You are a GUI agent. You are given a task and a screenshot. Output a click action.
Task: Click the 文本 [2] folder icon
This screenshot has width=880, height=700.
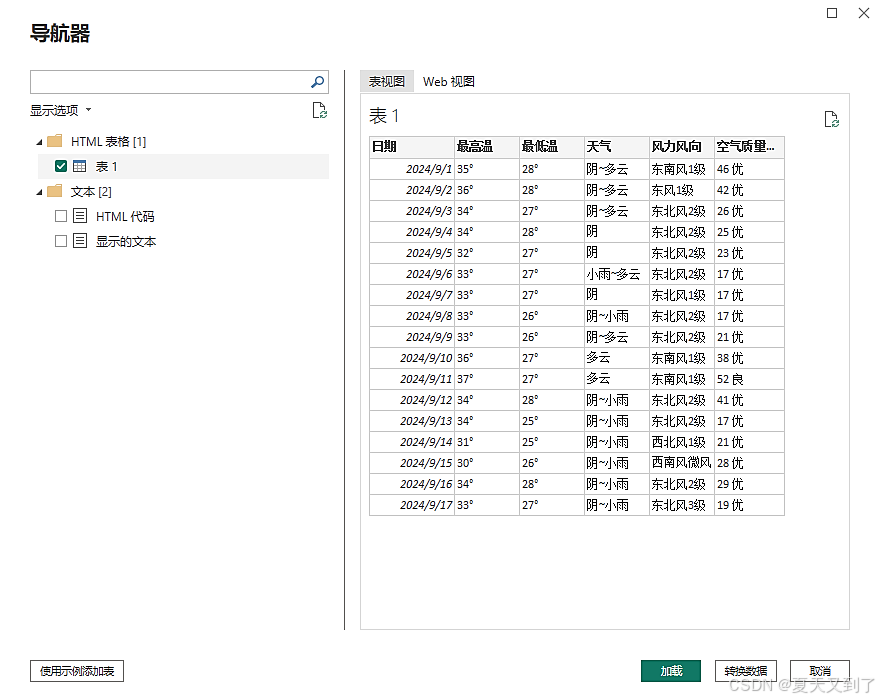click(x=55, y=191)
